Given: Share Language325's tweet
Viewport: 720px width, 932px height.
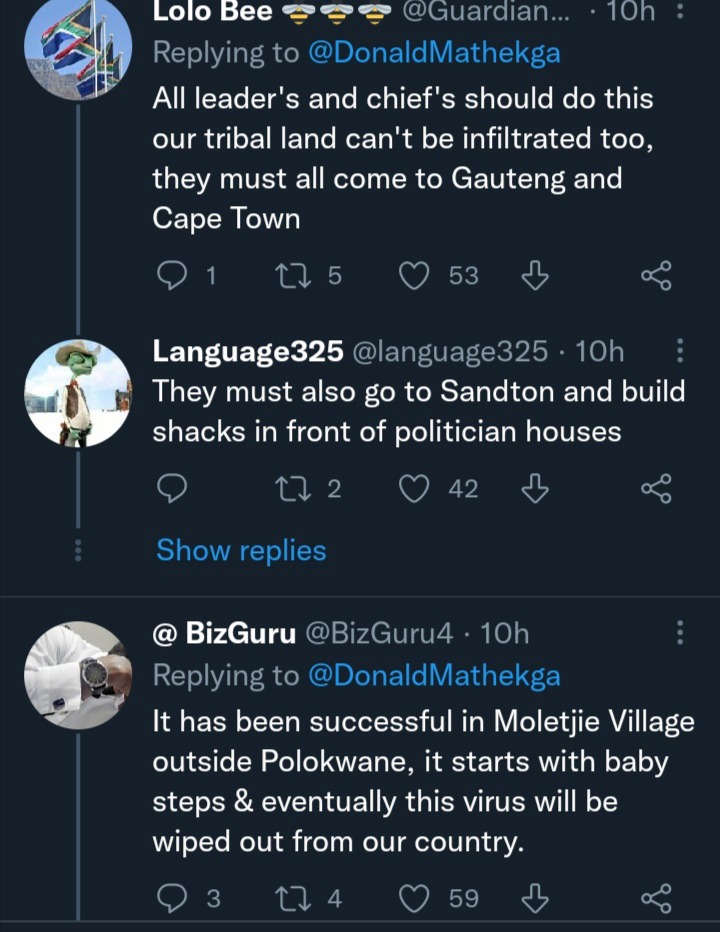Looking at the screenshot, I should click(656, 489).
